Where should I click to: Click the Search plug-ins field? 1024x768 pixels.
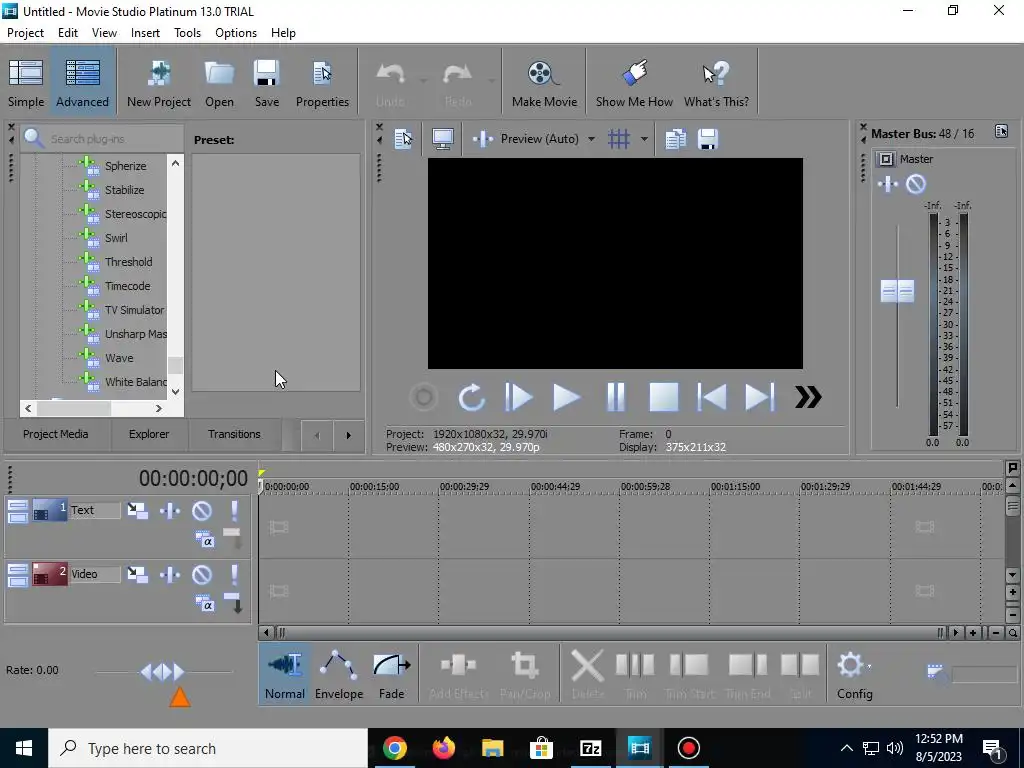click(103, 138)
